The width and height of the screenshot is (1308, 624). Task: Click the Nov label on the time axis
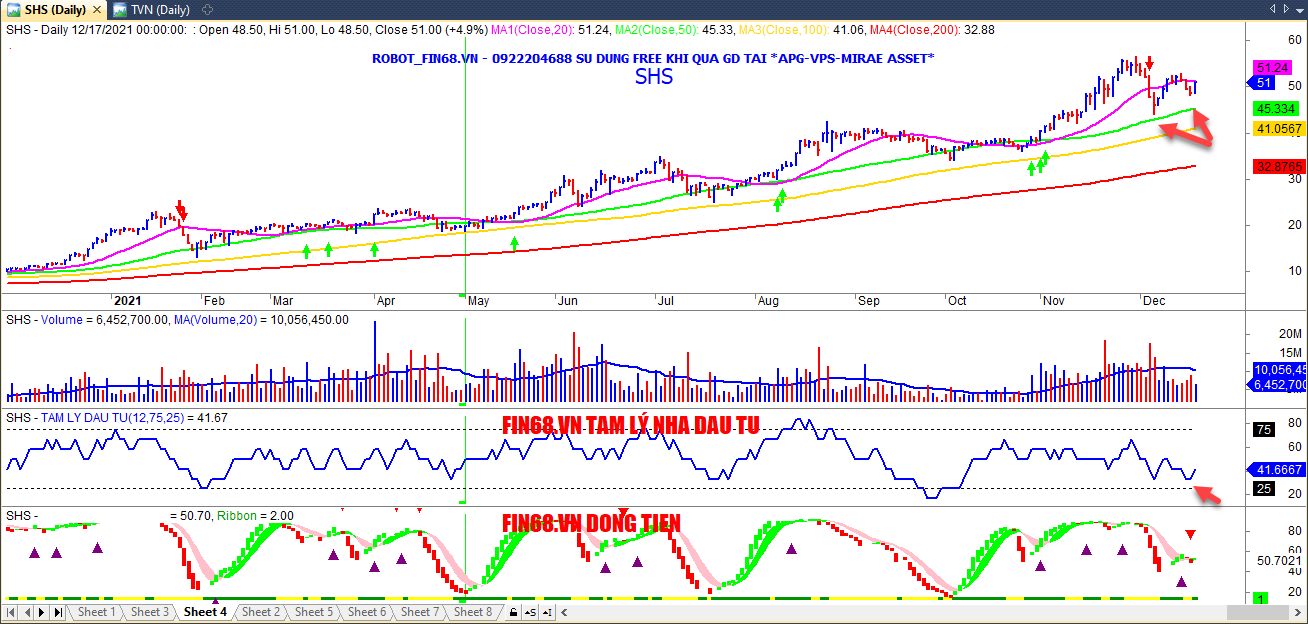pos(1053,300)
